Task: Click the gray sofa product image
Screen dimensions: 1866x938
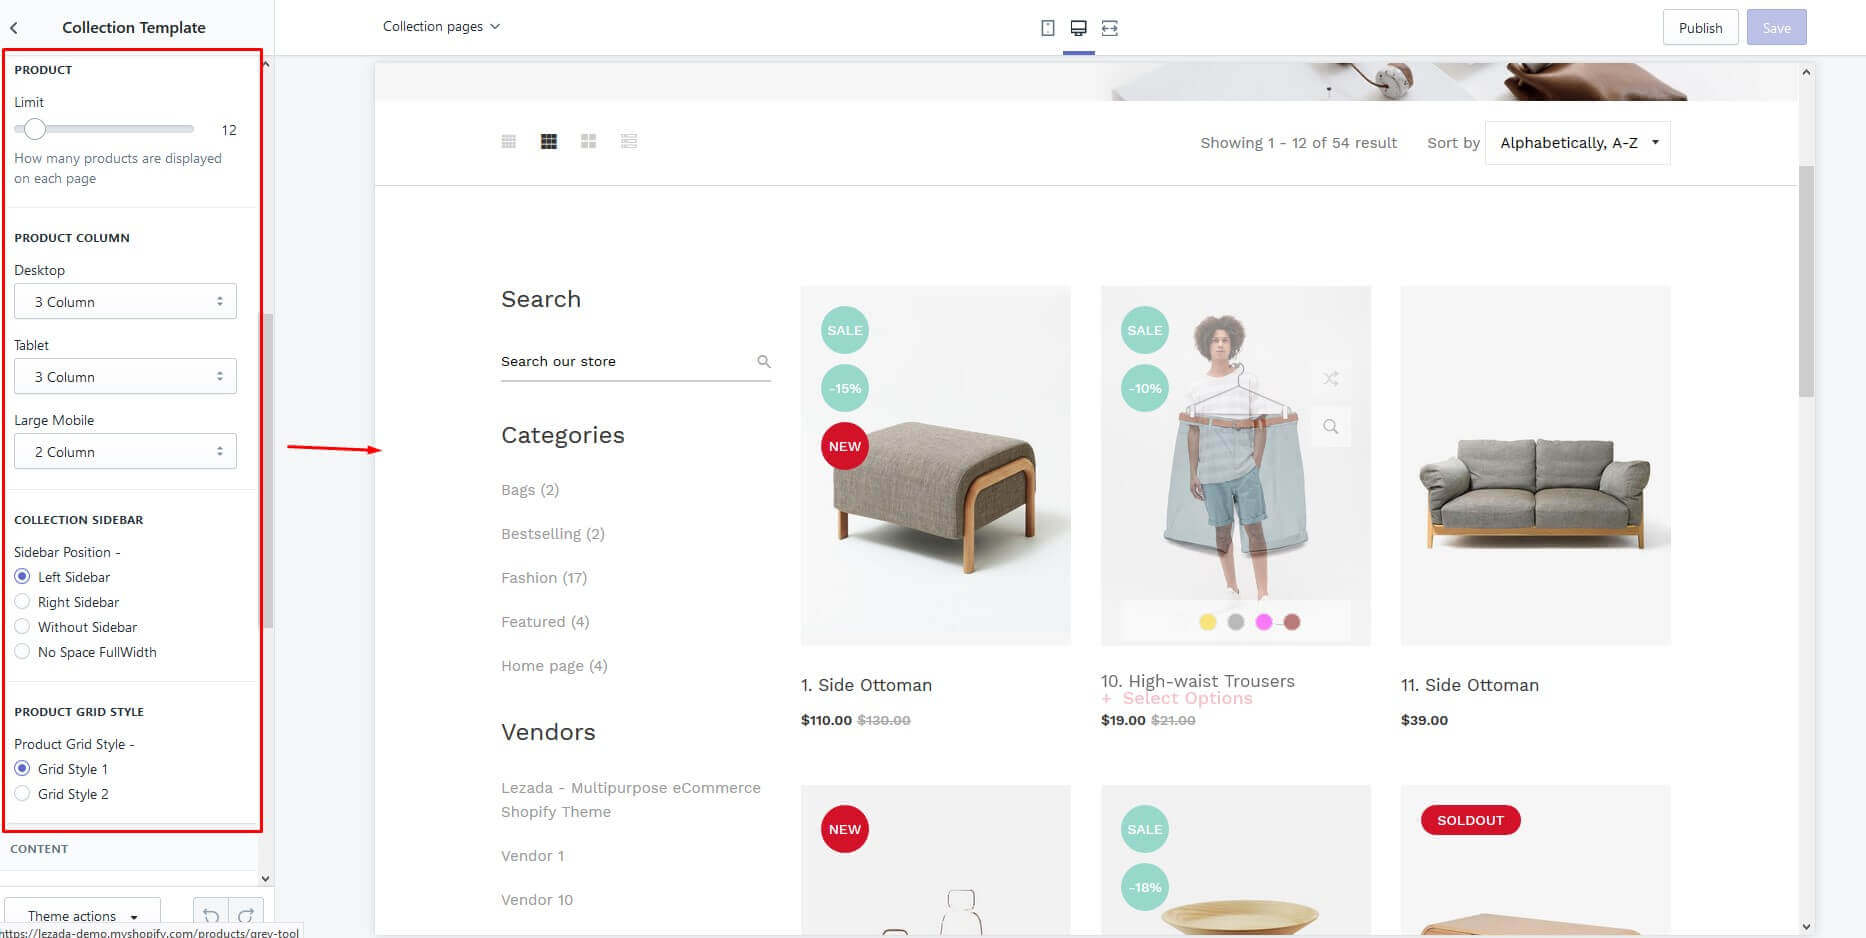Action: tap(1535, 466)
